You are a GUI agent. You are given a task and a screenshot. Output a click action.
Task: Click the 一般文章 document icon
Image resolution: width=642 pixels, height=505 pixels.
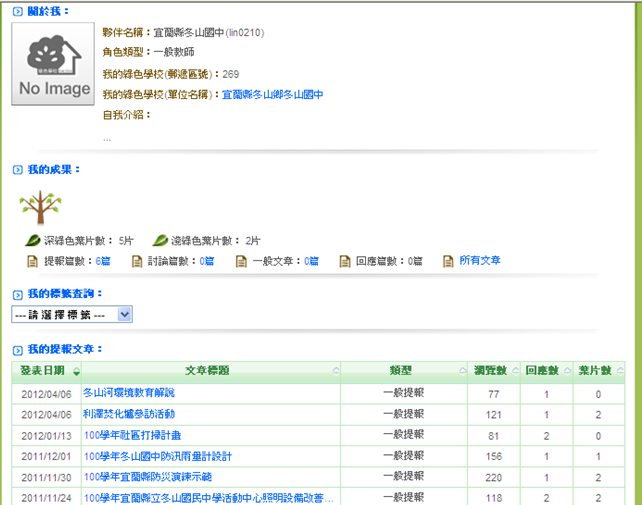240,261
